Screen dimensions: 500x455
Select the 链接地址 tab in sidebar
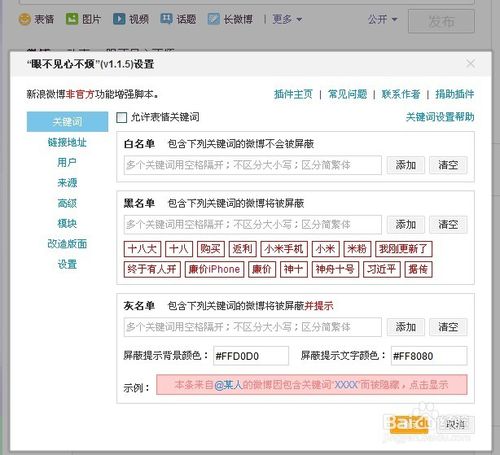pyautogui.click(x=67, y=142)
